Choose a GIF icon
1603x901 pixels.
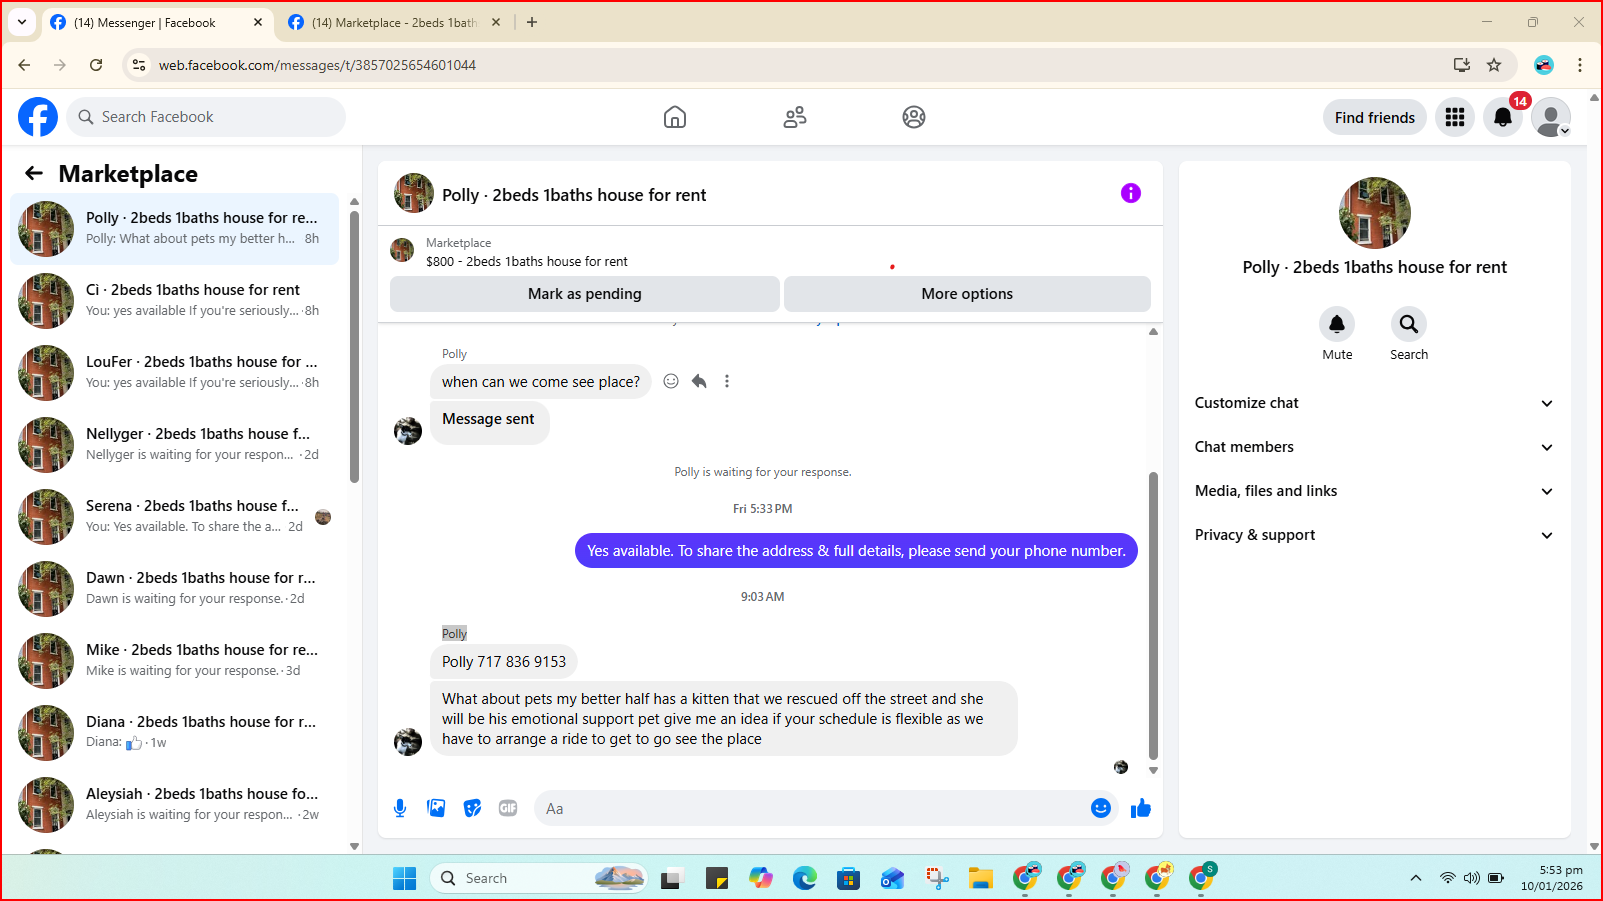pyautogui.click(x=508, y=808)
